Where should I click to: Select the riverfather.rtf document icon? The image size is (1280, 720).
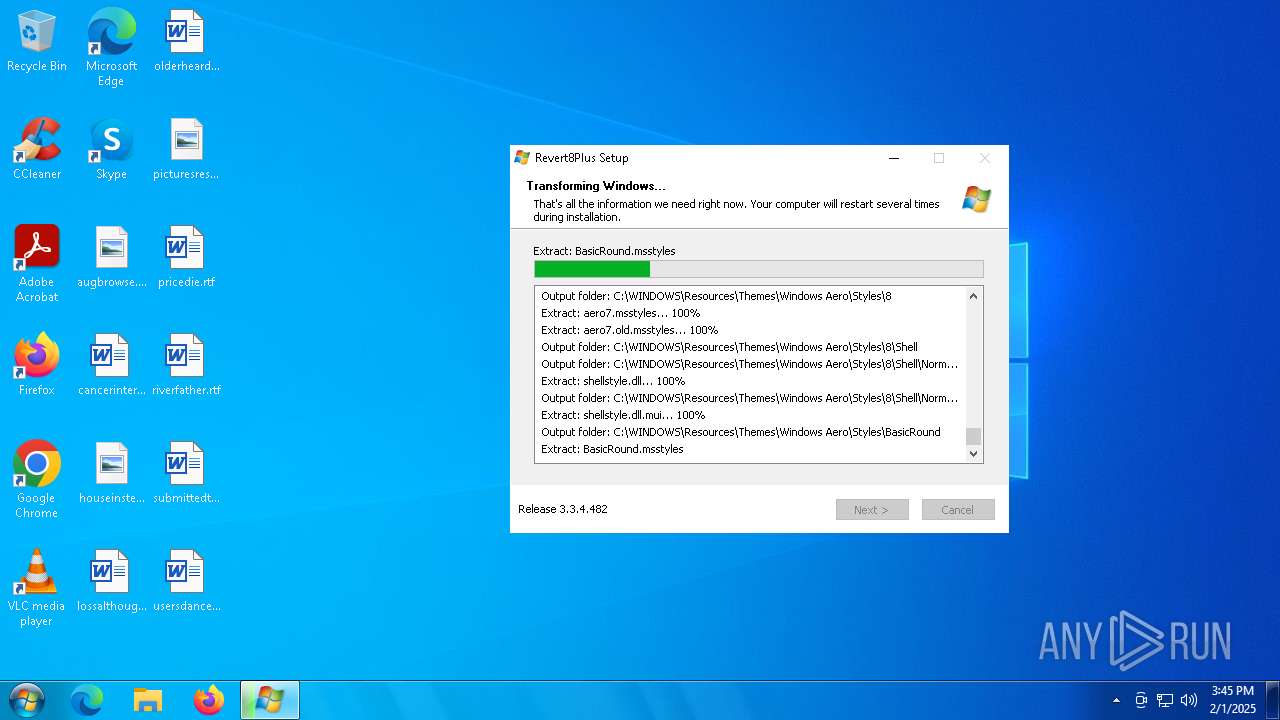pos(186,366)
